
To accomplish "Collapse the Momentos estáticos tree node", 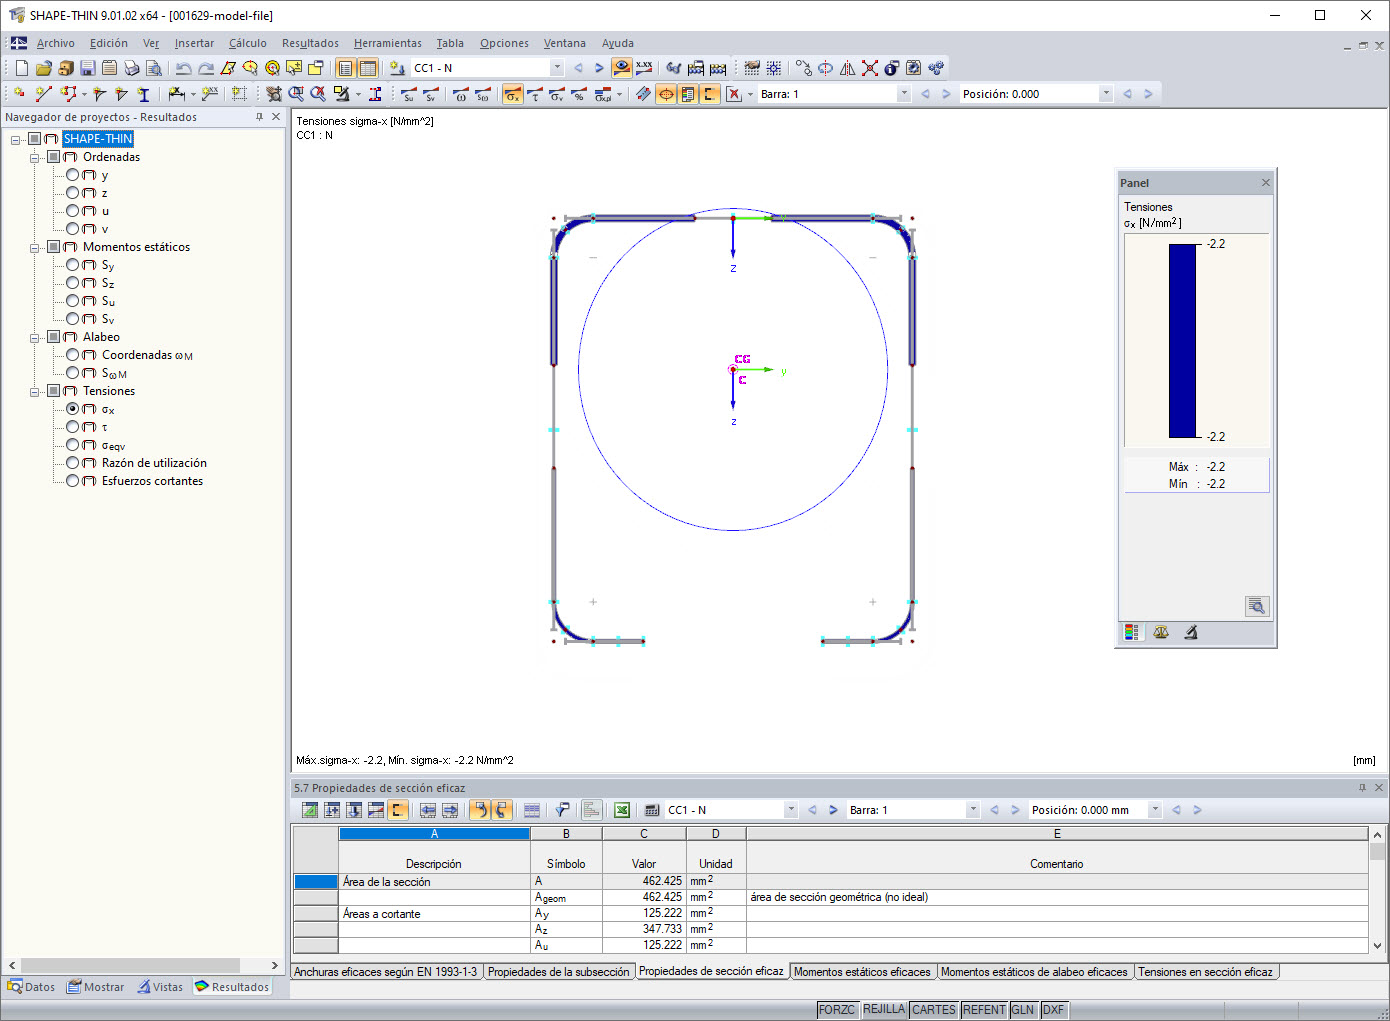I will [x=35, y=248].
